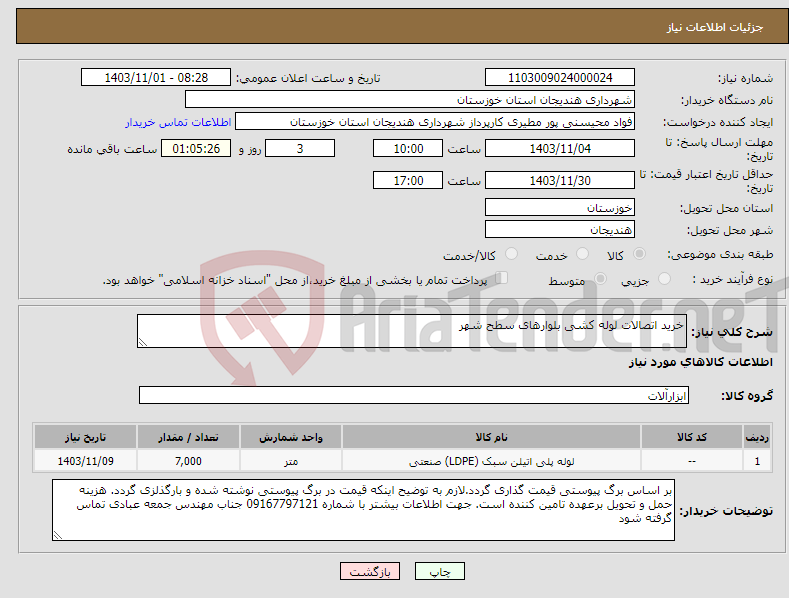789x598 pixels.
Task: Click the response deadline time 10:00
Action: coord(408,148)
